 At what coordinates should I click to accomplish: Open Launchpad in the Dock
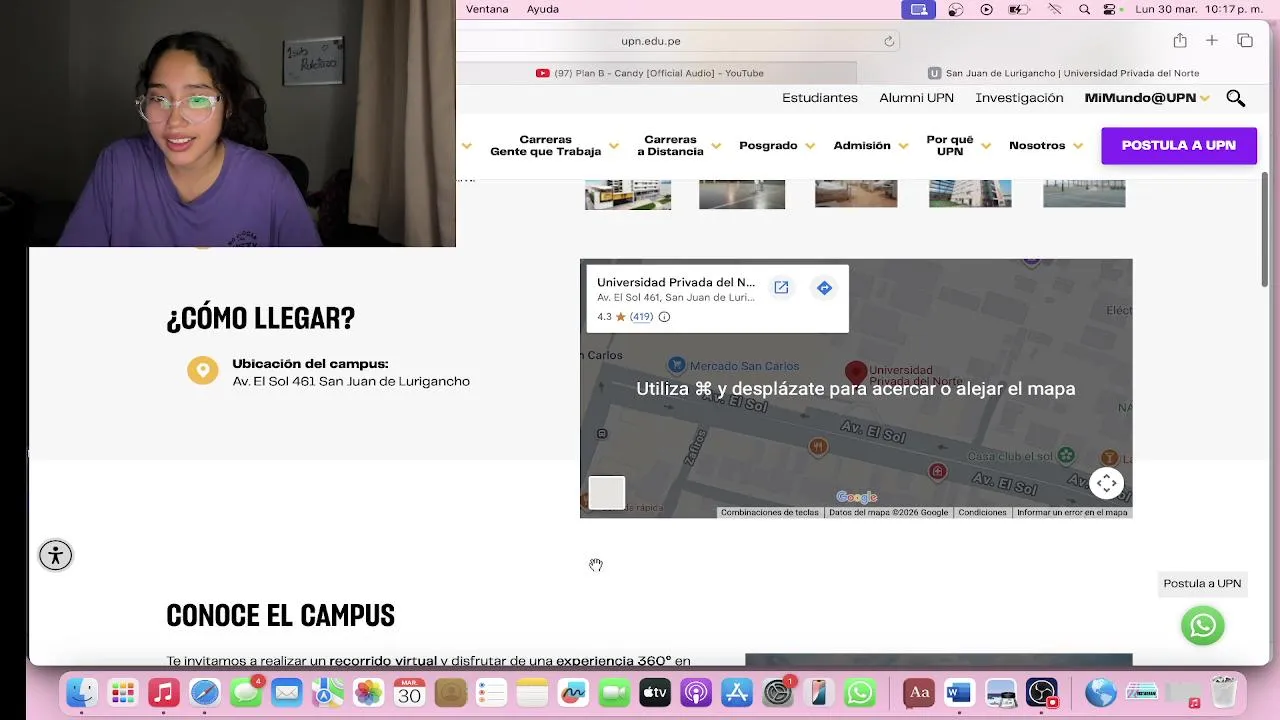(123, 692)
